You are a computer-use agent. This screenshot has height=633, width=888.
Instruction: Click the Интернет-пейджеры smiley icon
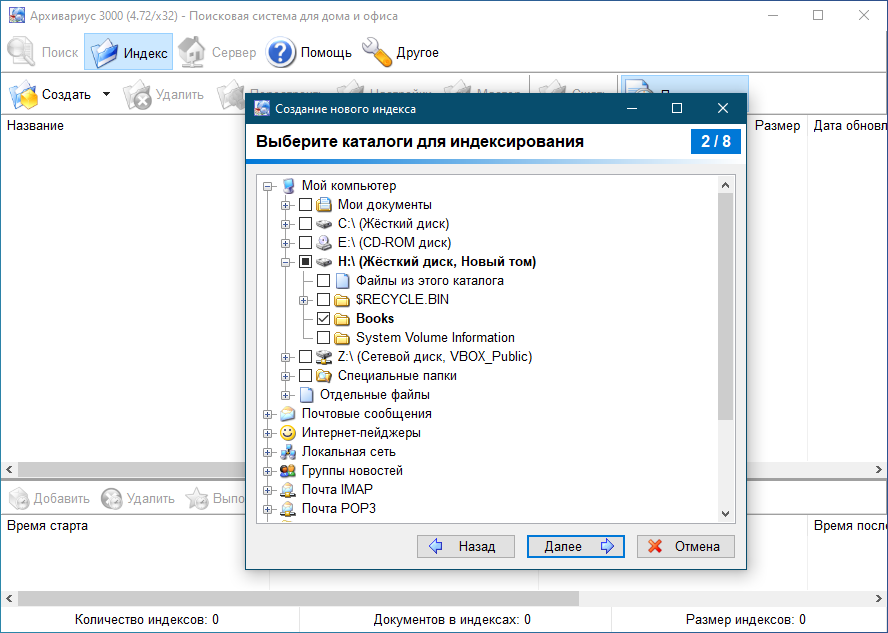click(x=288, y=433)
